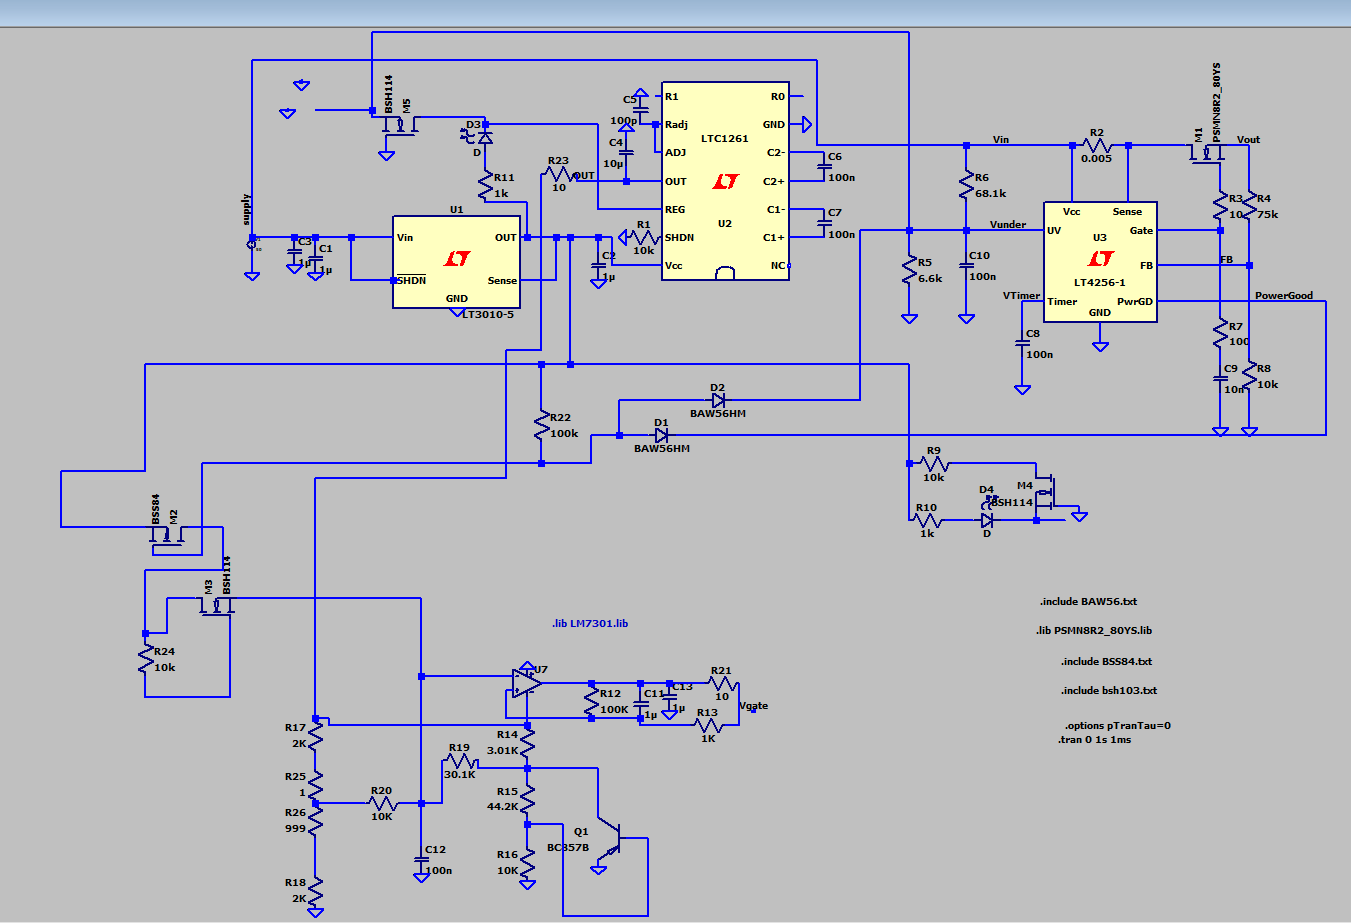Click the M4 BSH114 MOSFET symbol
Screen dimensions: 1351x924
pyautogui.click(x=1047, y=490)
